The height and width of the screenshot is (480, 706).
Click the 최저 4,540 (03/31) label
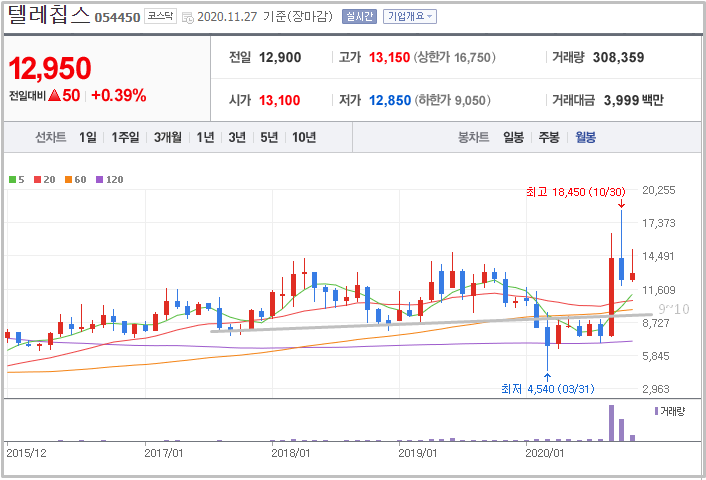[548, 389]
